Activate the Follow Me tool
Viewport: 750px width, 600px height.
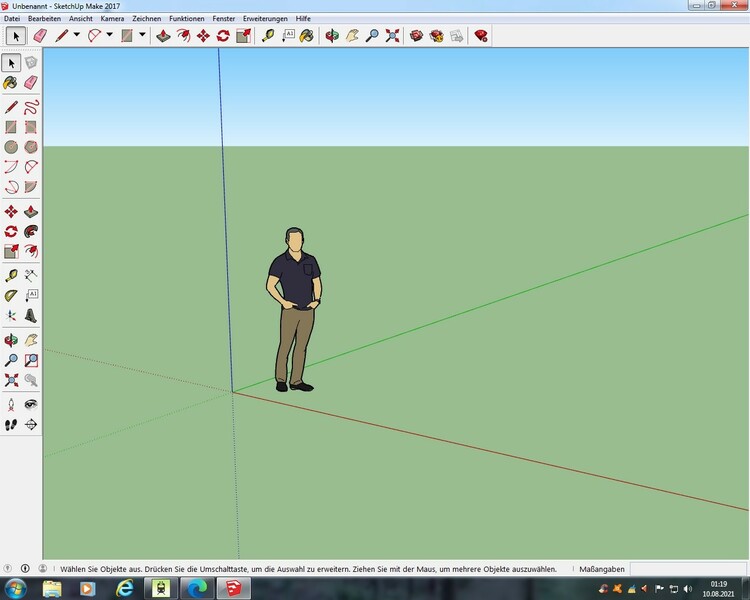[x=31, y=231]
